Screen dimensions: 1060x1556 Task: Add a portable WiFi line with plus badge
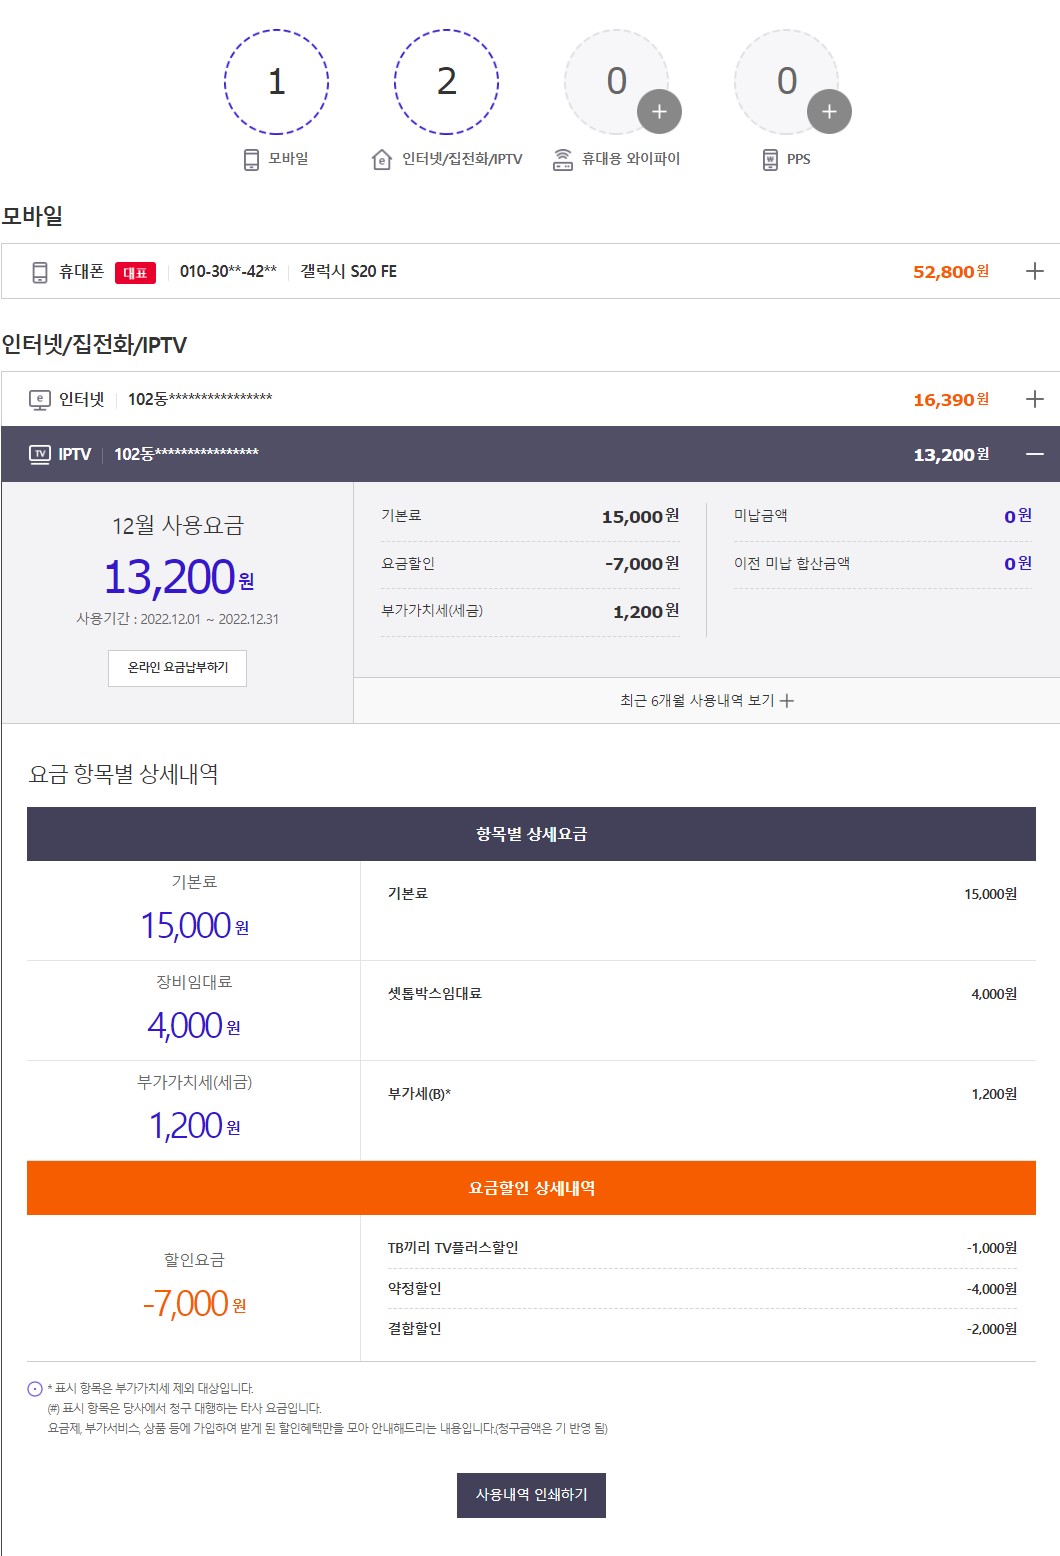(659, 112)
